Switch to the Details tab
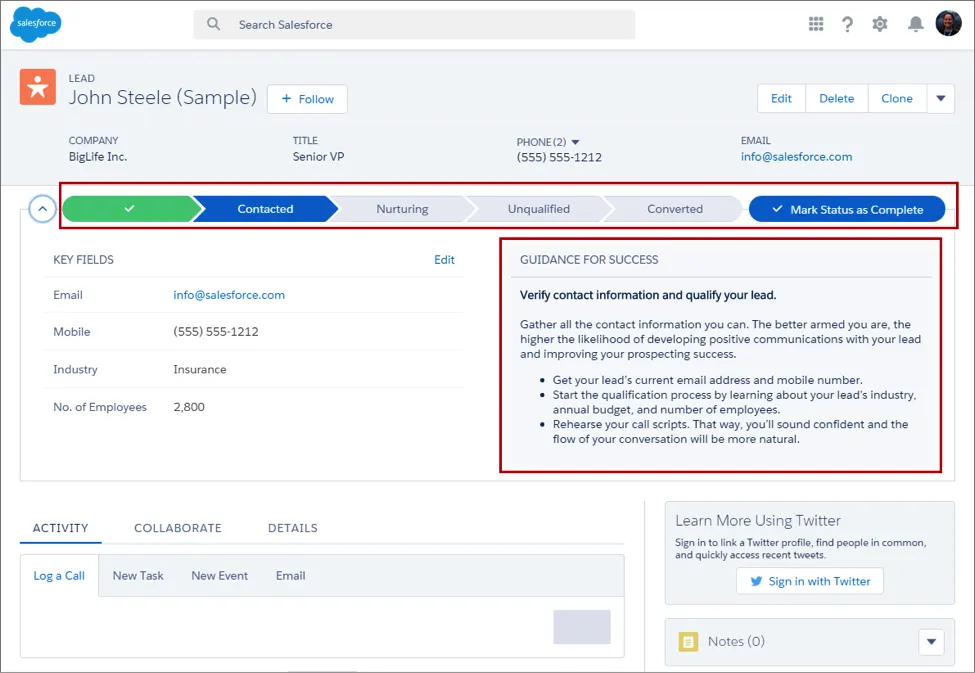Screen dimensions: 975x673 pos(292,528)
